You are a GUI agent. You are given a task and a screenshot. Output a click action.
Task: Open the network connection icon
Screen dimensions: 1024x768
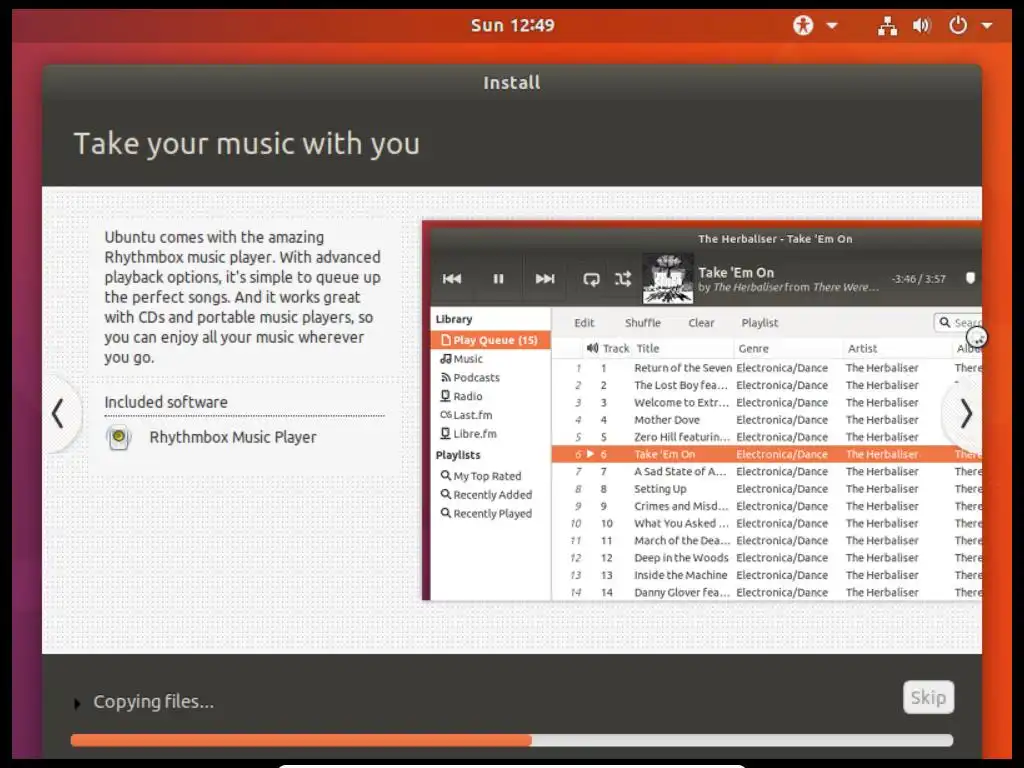pyautogui.click(x=887, y=25)
